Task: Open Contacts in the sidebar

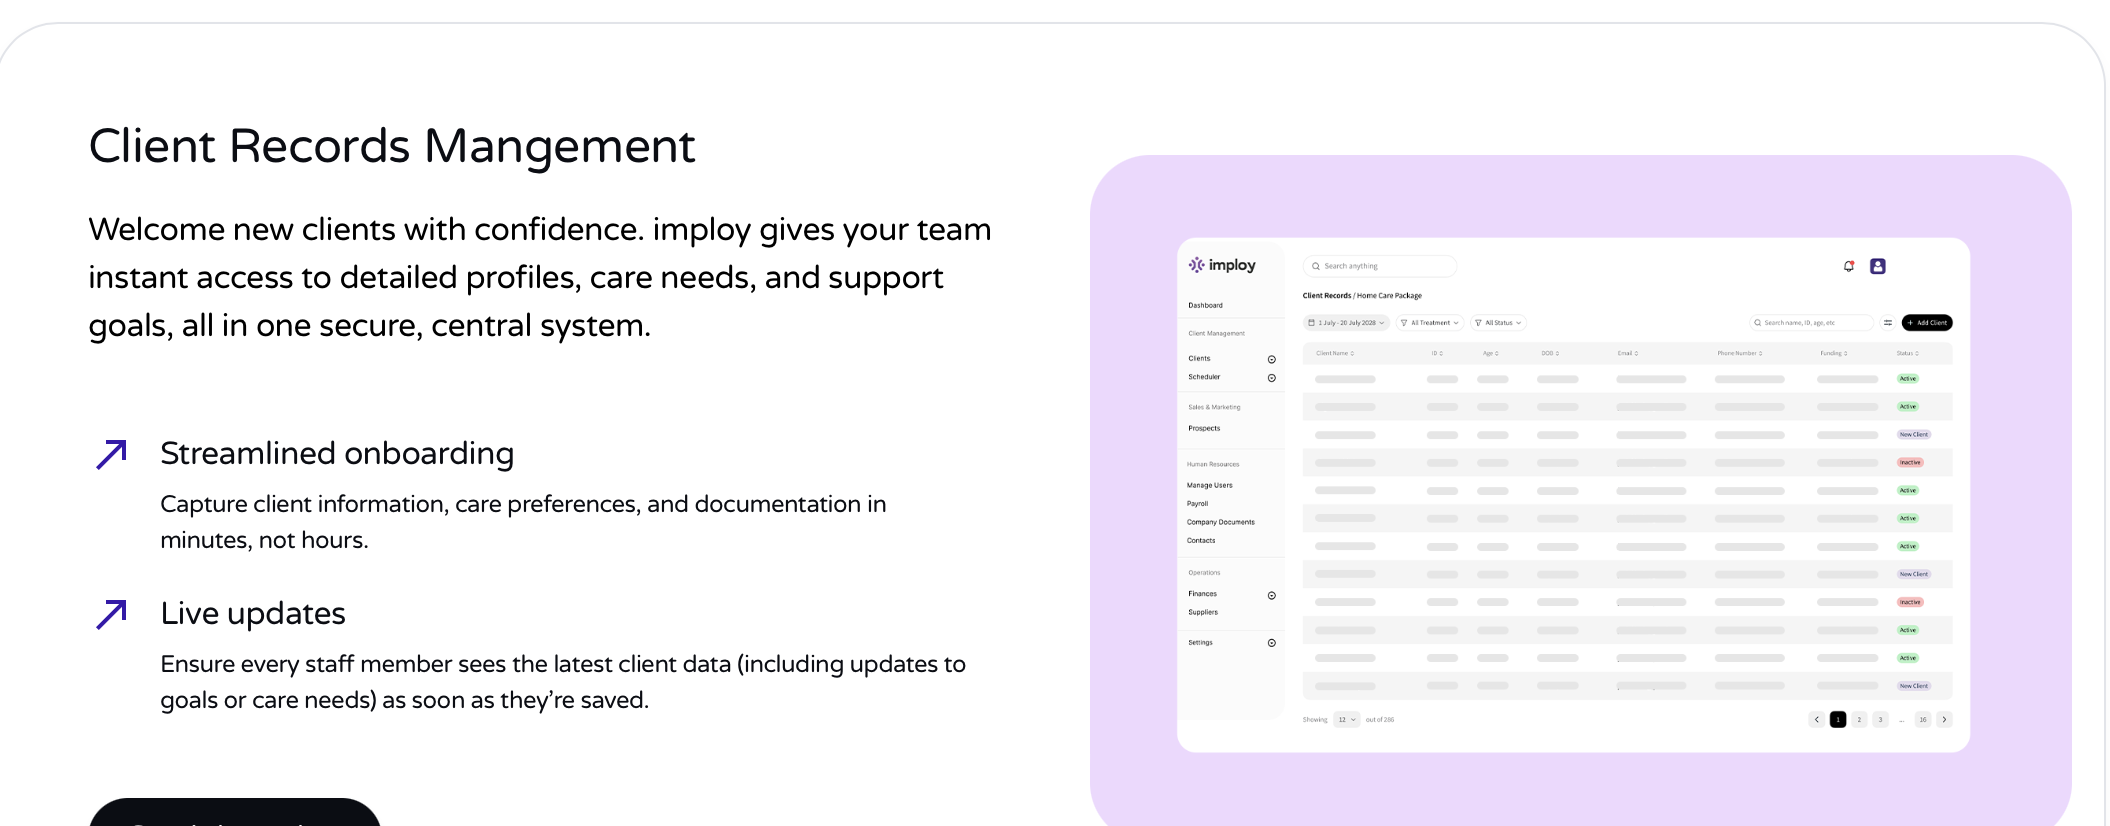Action: tap(1201, 541)
